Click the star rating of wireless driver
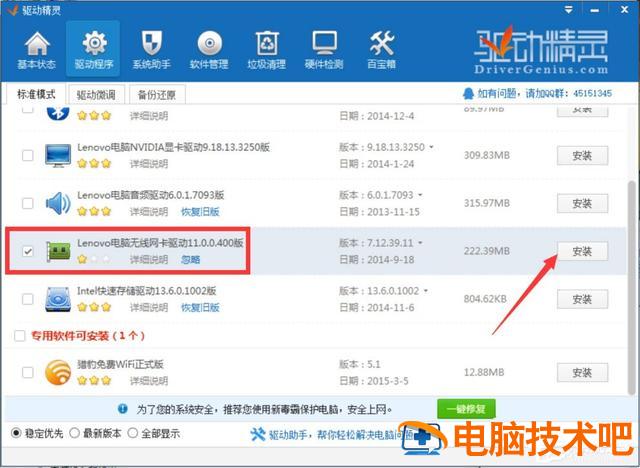This screenshot has width=640, height=468. [94, 260]
